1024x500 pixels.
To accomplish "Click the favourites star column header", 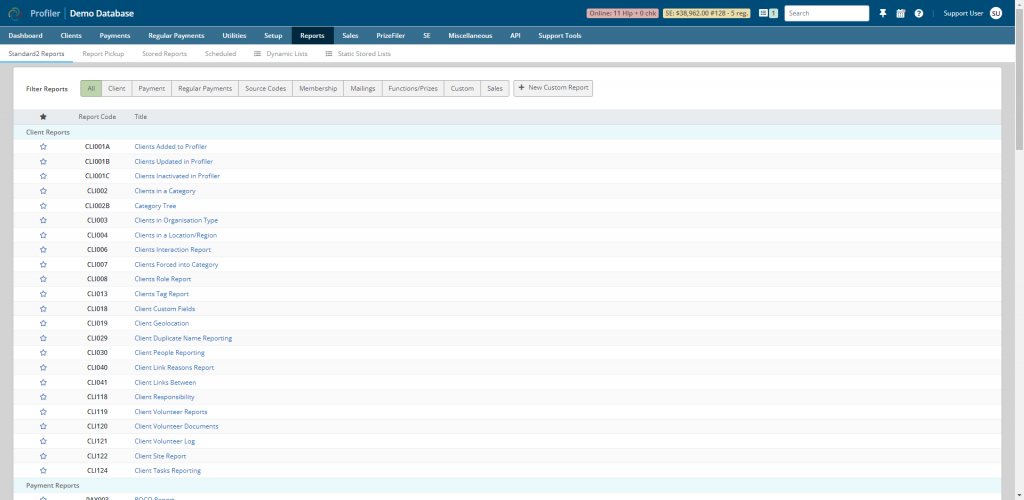I will pyautogui.click(x=43, y=117).
